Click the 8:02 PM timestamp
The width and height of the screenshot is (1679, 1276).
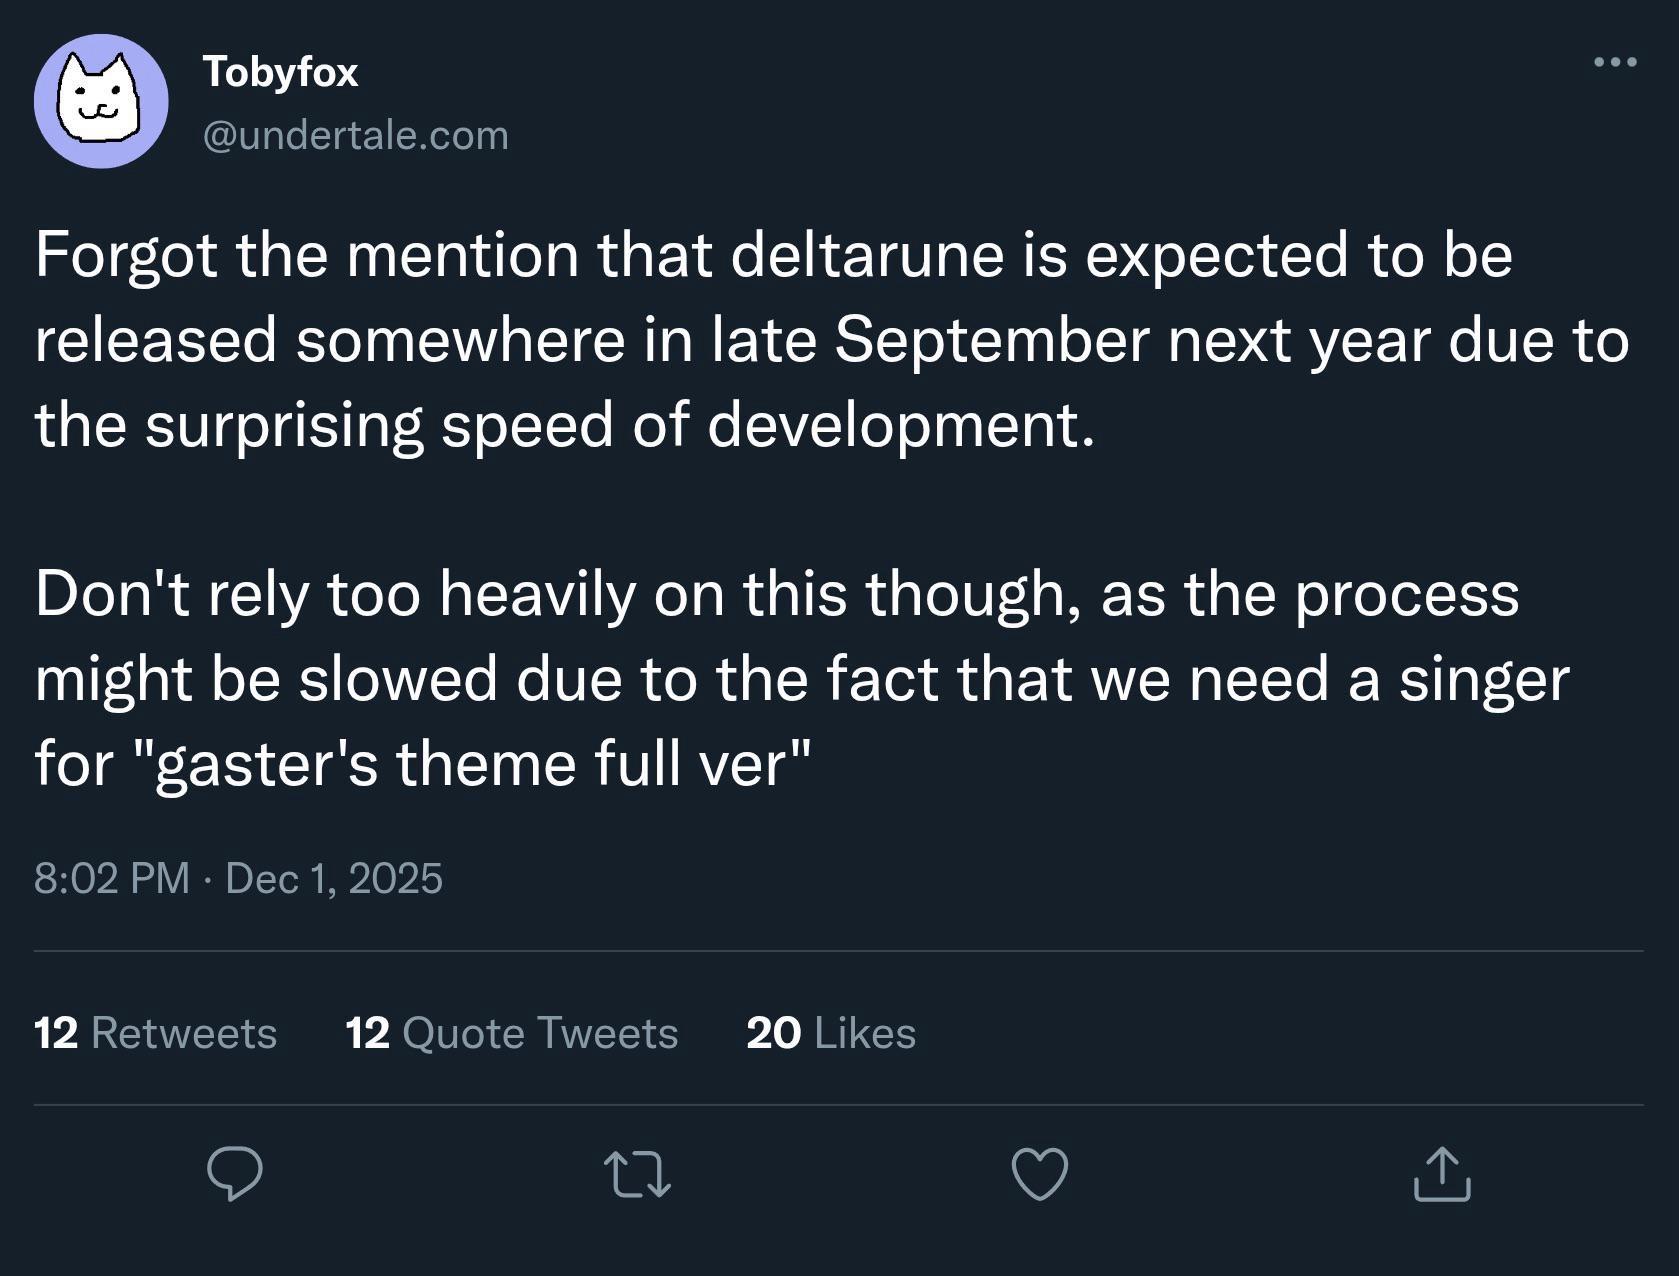pos(111,878)
